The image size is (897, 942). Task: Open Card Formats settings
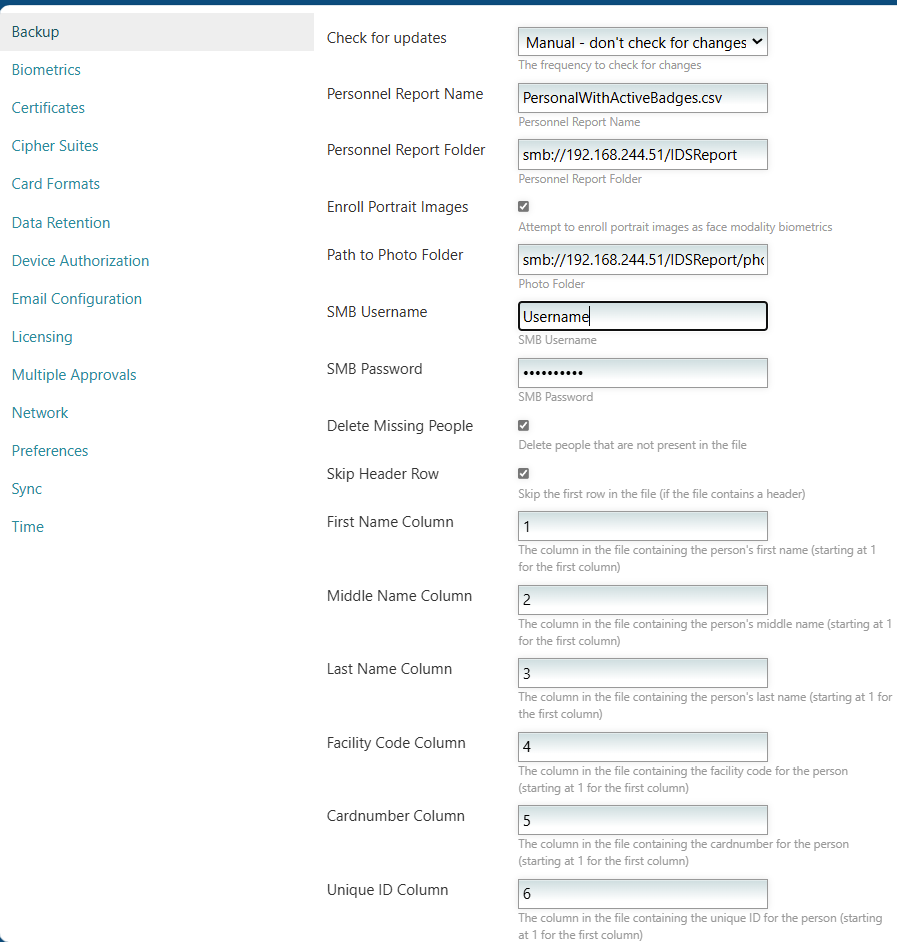(x=56, y=184)
